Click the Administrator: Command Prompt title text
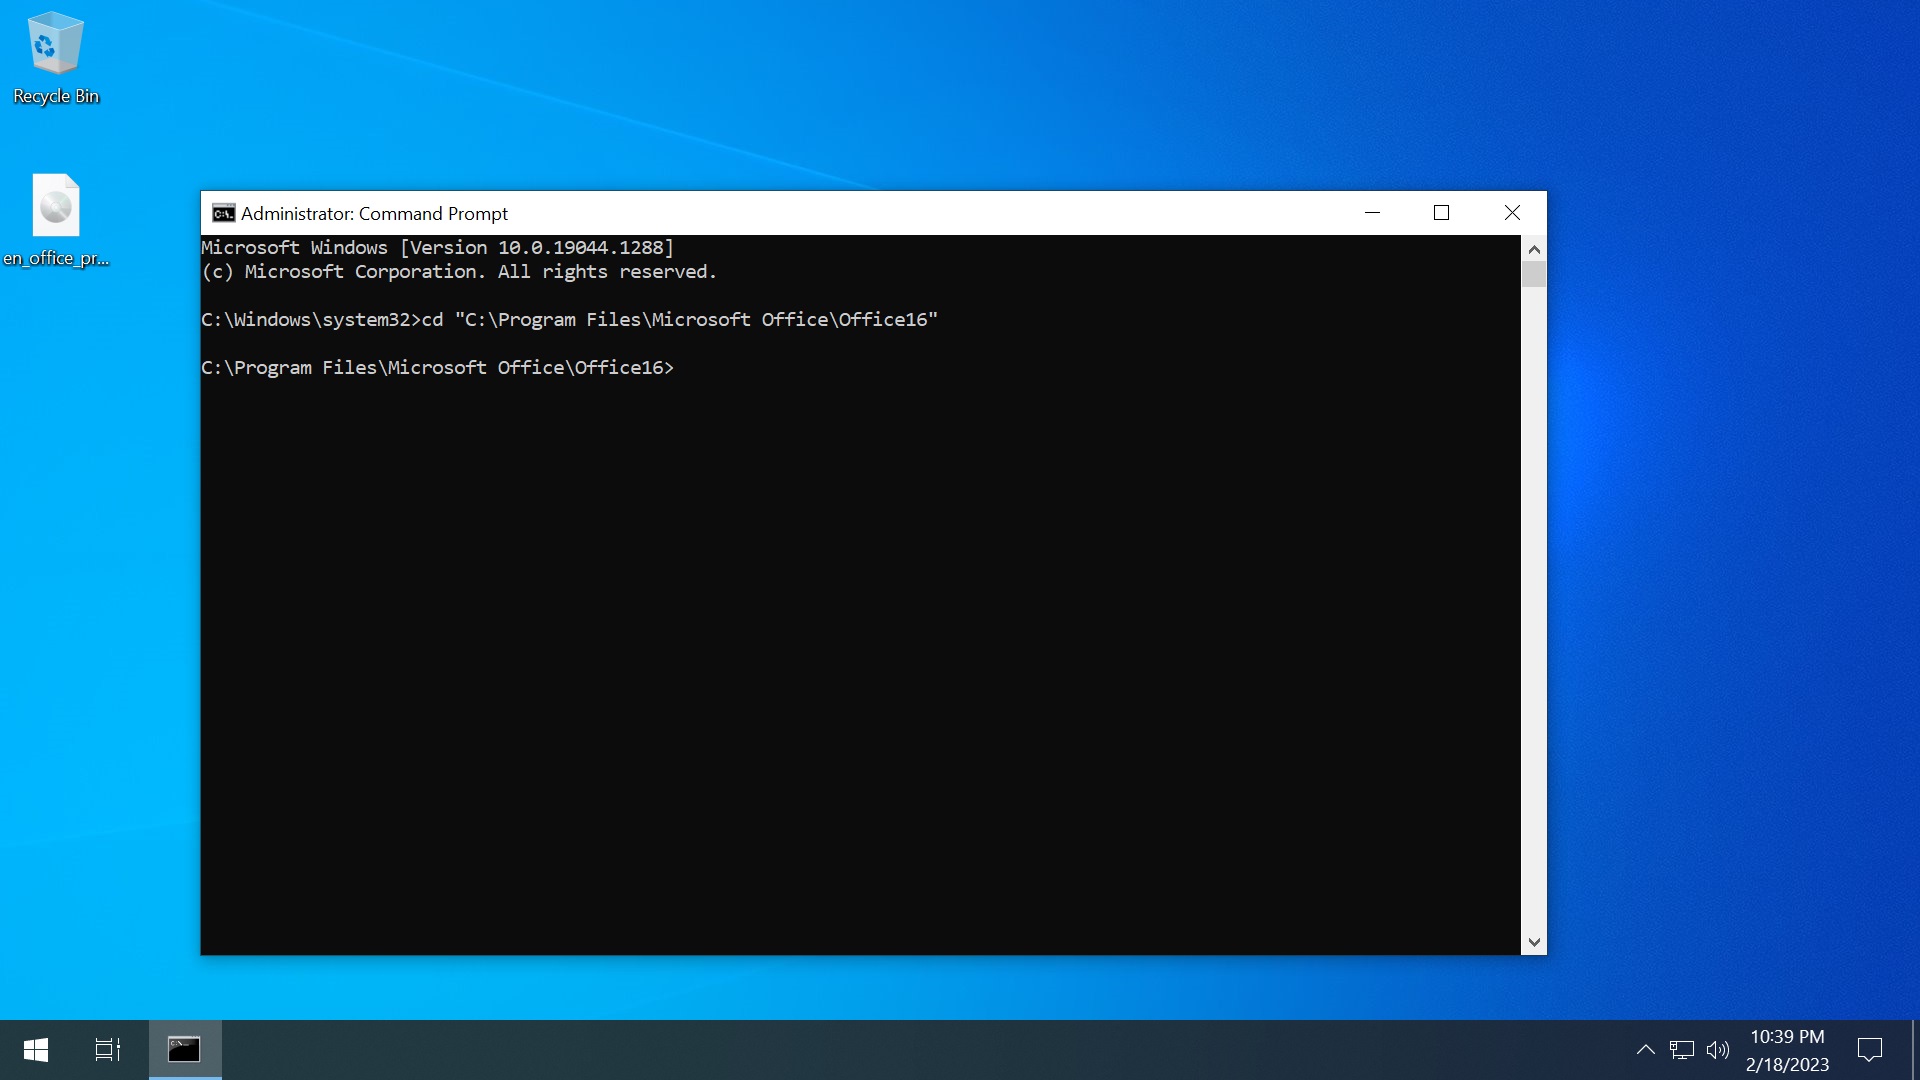 (374, 213)
